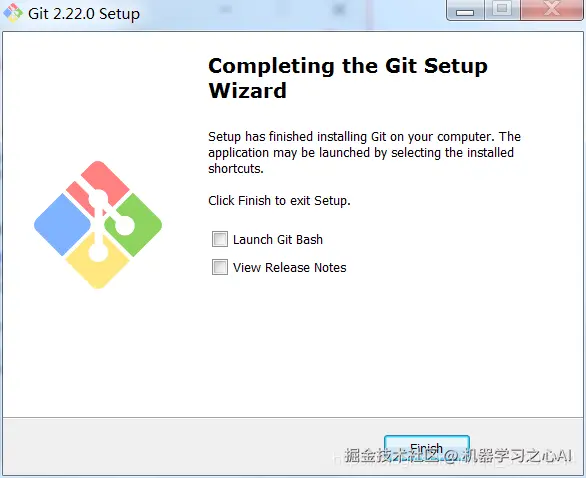The height and width of the screenshot is (478, 586).
Task: Close the Git 2.22.0 Setup window
Action: (x=552, y=10)
